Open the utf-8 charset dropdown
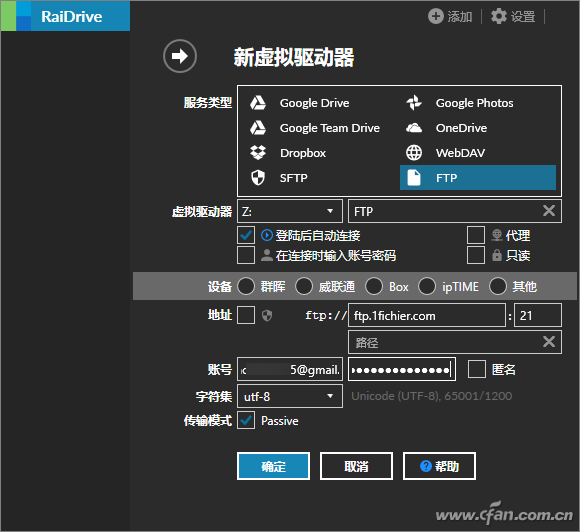 tap(290, 396)
